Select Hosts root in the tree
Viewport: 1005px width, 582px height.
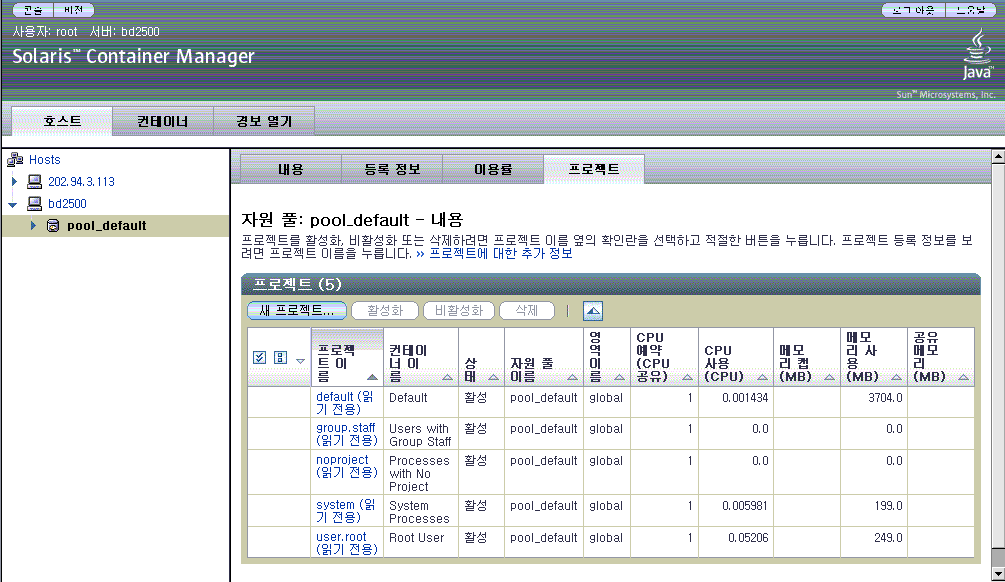click(x=44, y=160)
